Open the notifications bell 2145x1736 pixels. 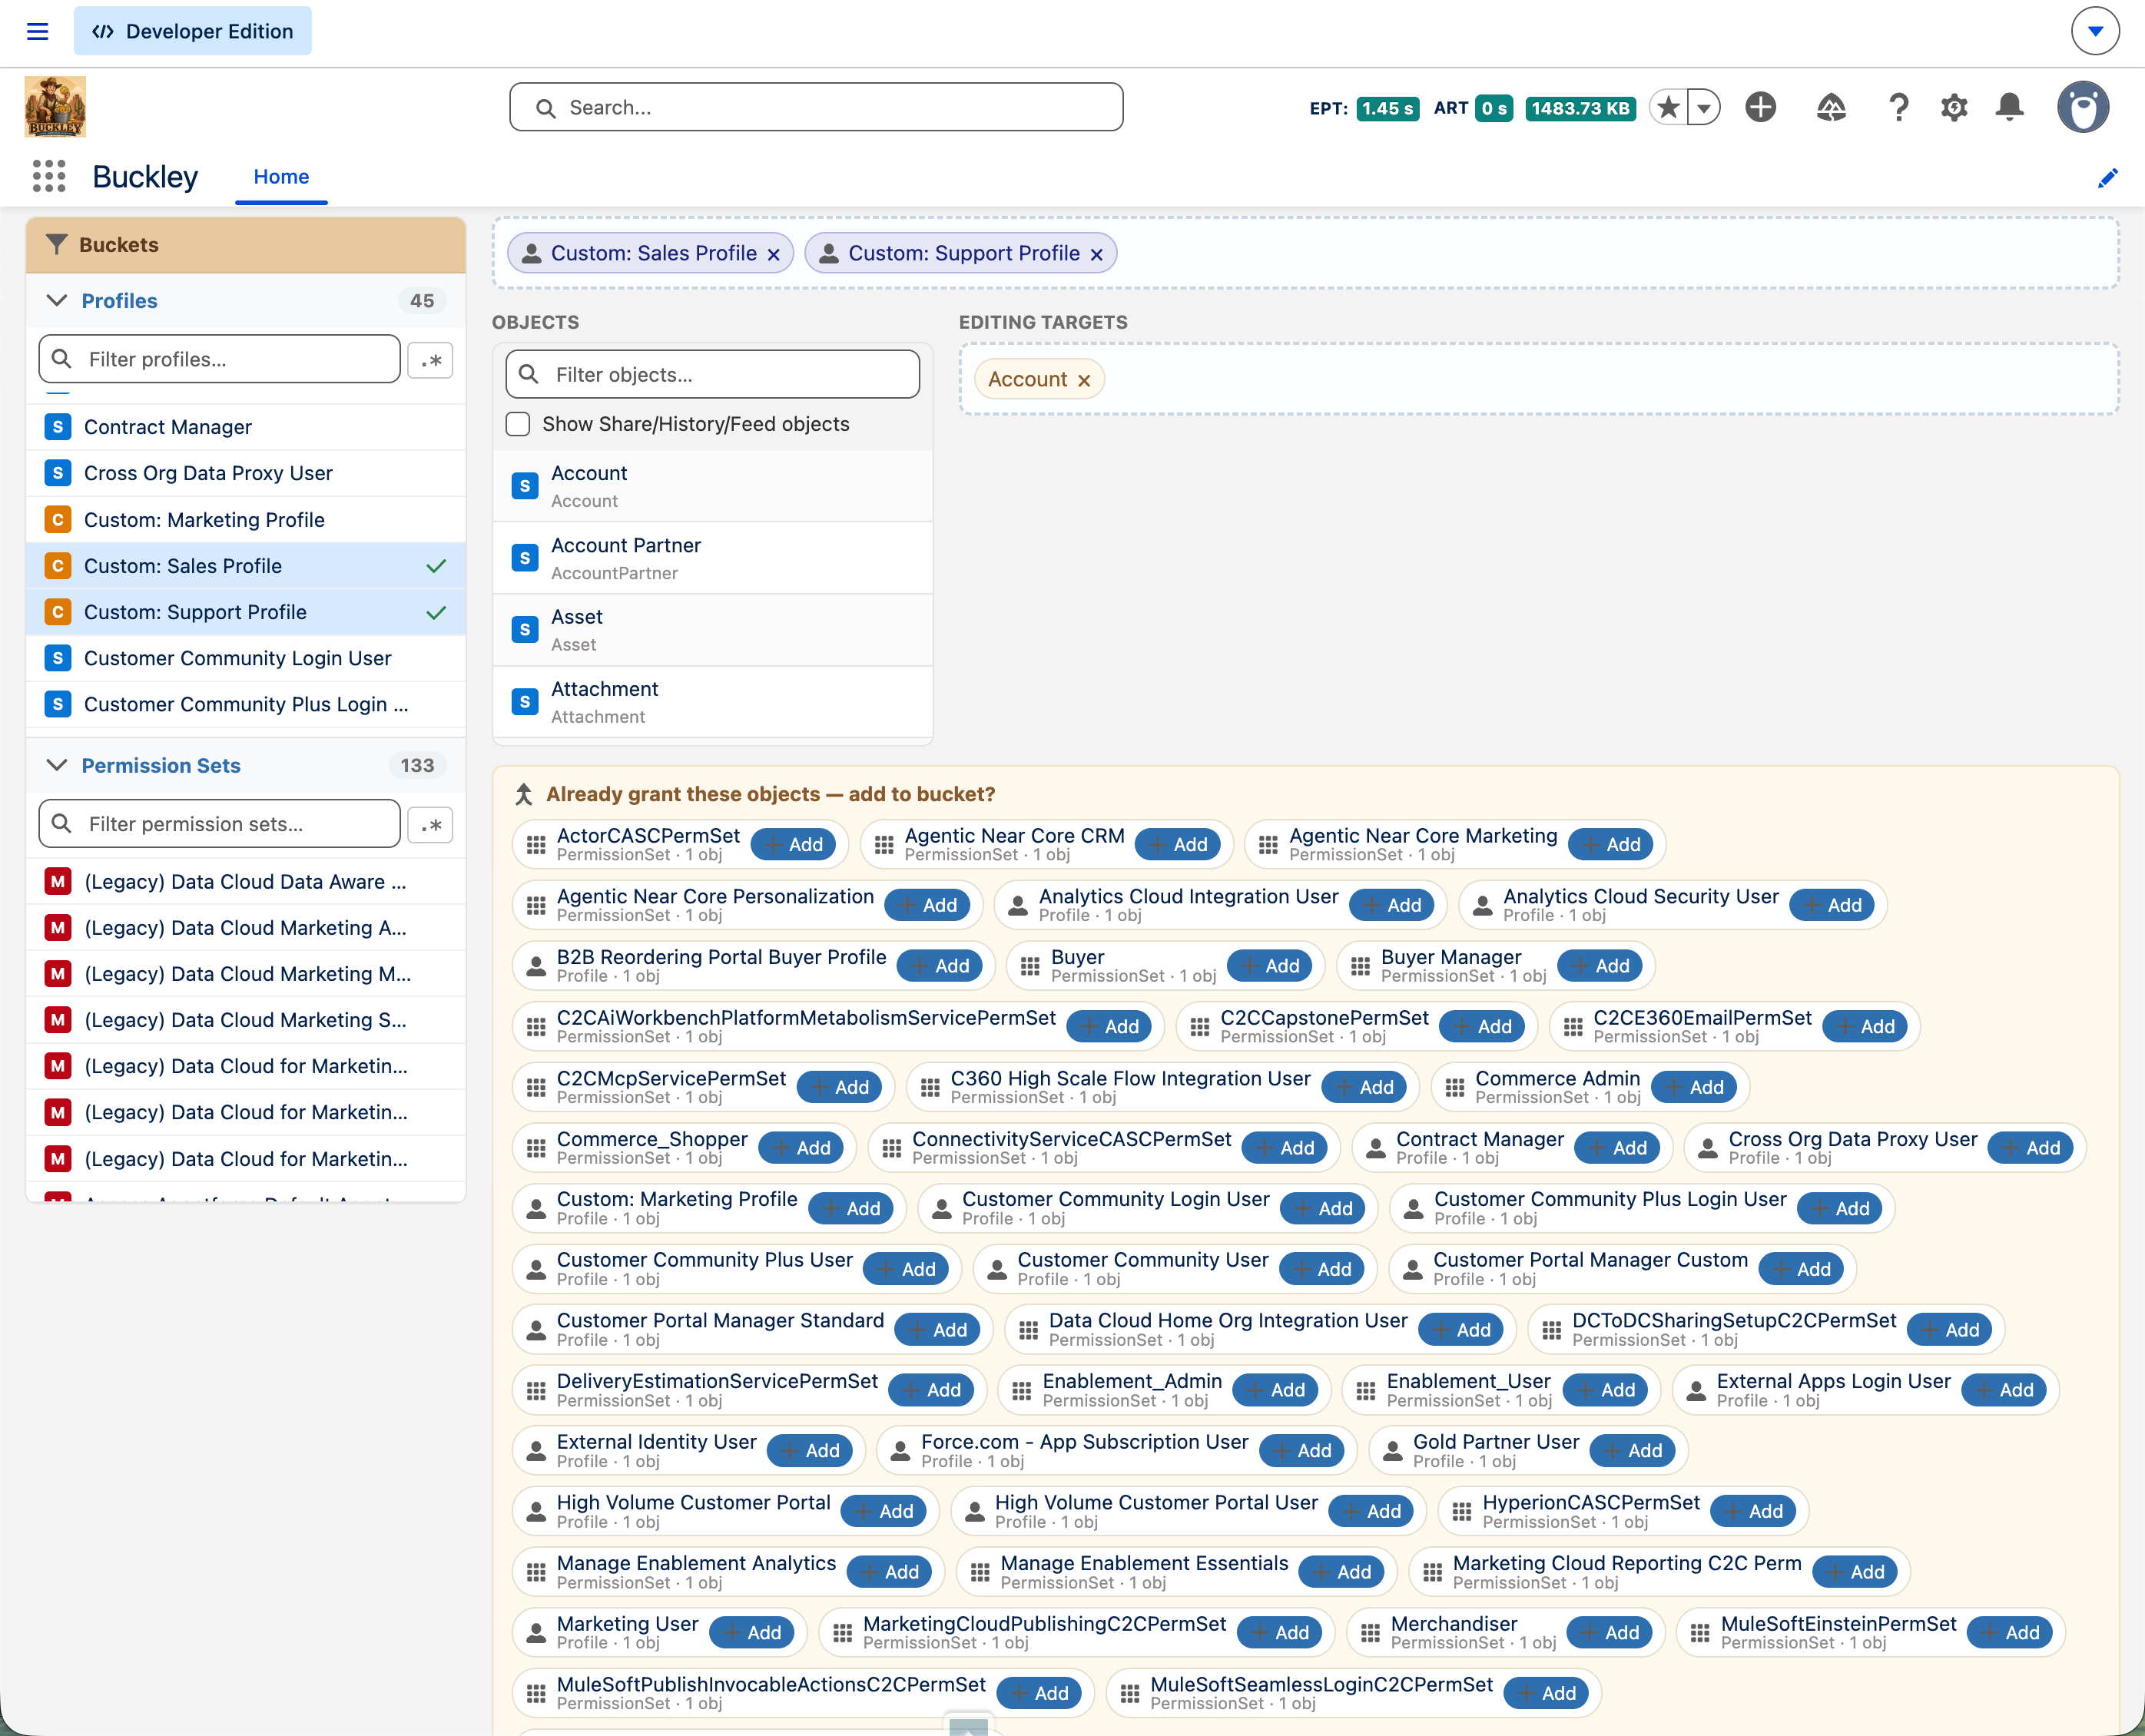point(2009,107)
